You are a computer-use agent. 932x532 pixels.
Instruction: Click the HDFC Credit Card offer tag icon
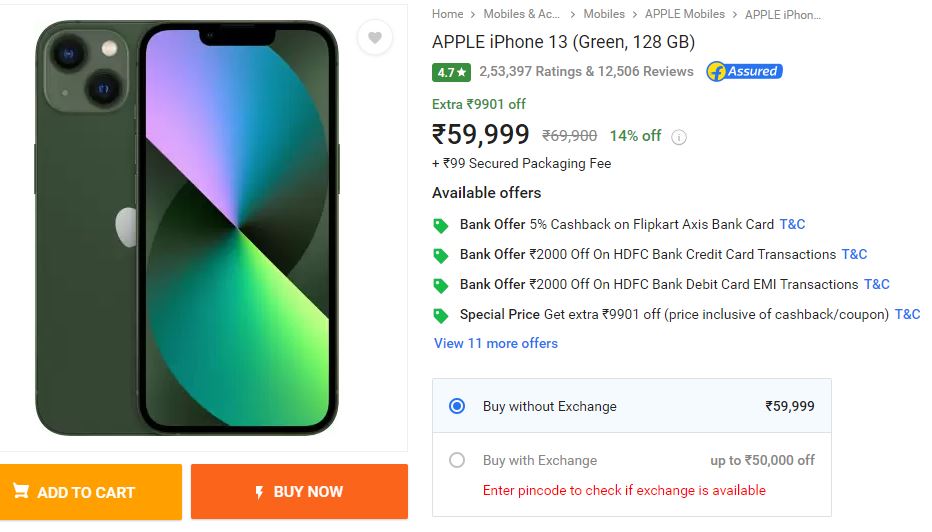(x=440, y=256)
